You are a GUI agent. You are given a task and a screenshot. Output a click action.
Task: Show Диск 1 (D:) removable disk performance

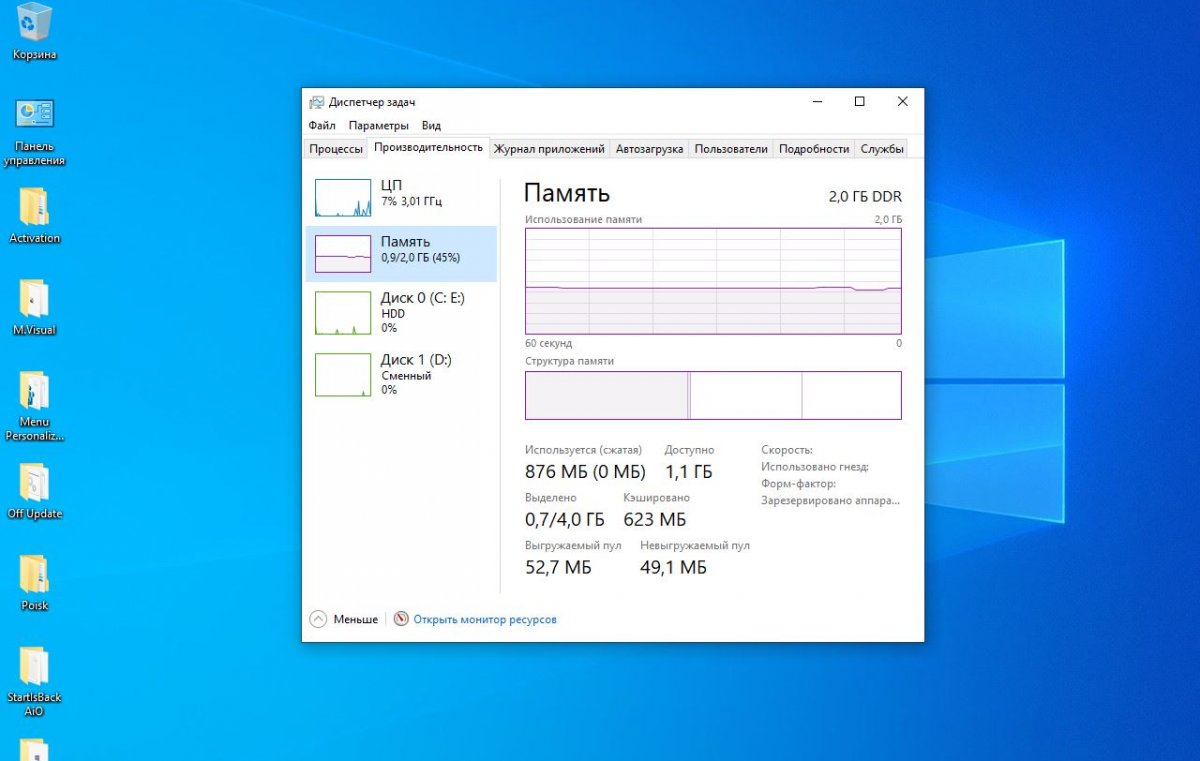point(401,374)
